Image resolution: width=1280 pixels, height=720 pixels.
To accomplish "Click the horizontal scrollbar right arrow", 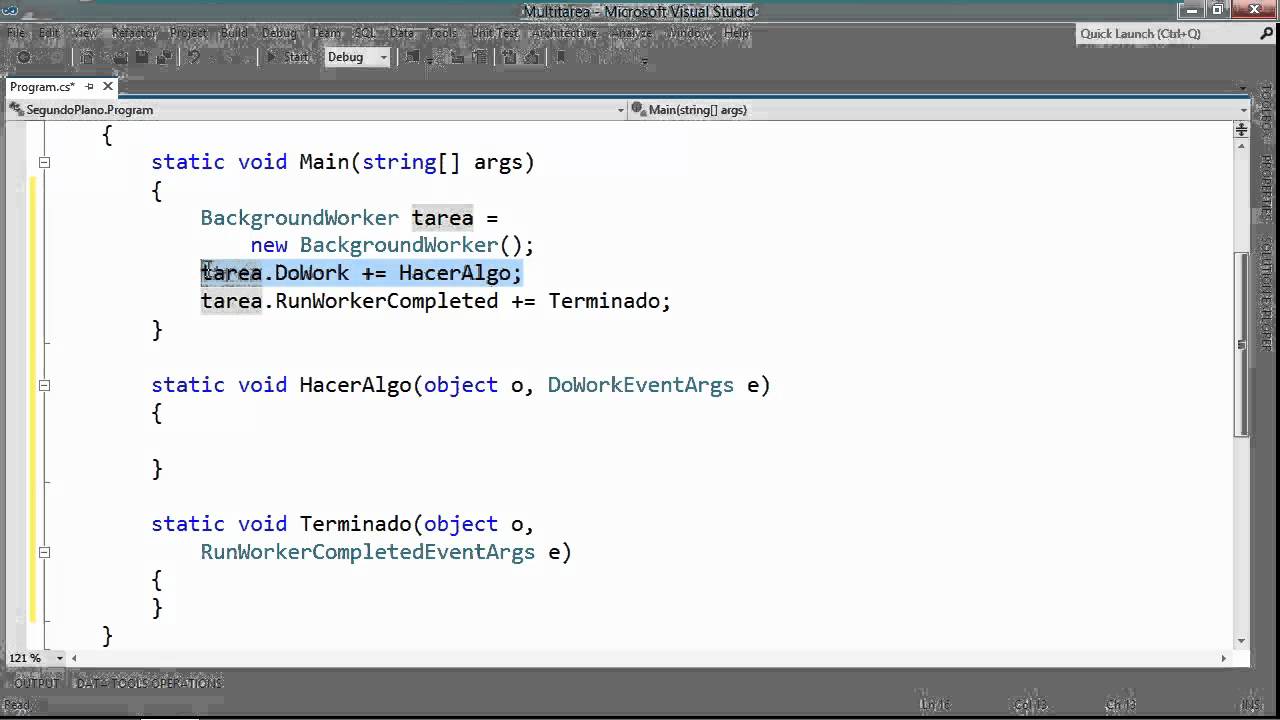I will tap(1224, 658).
